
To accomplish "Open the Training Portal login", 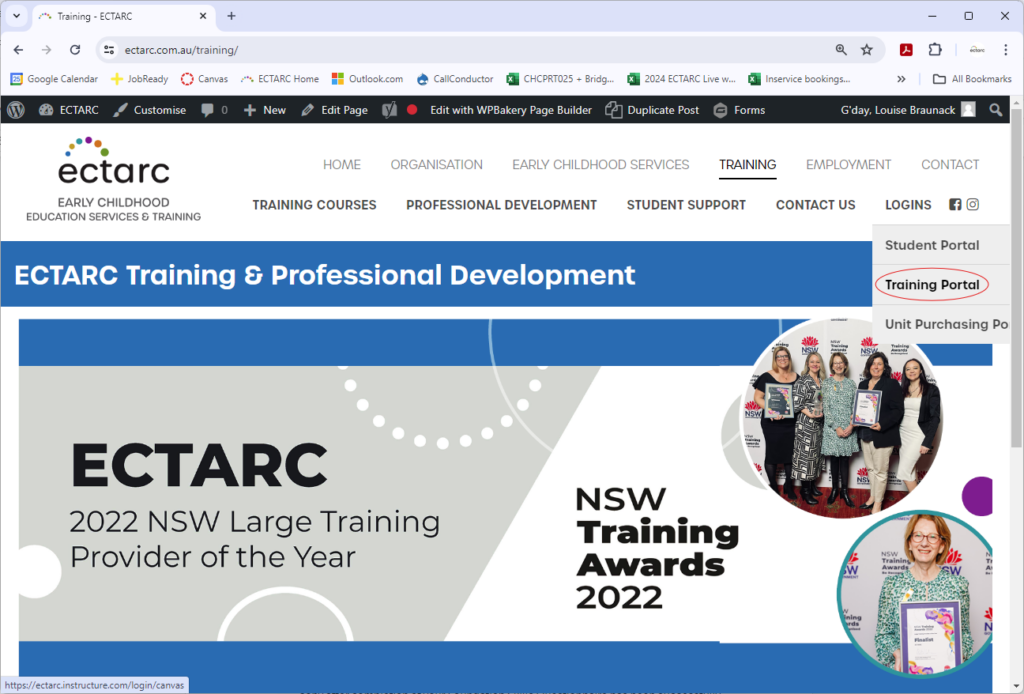I will tap(931, 284).
